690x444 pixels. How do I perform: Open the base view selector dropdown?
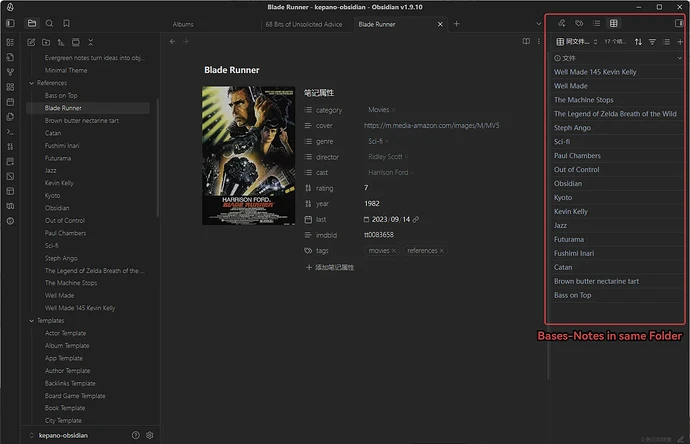[576, 42]
